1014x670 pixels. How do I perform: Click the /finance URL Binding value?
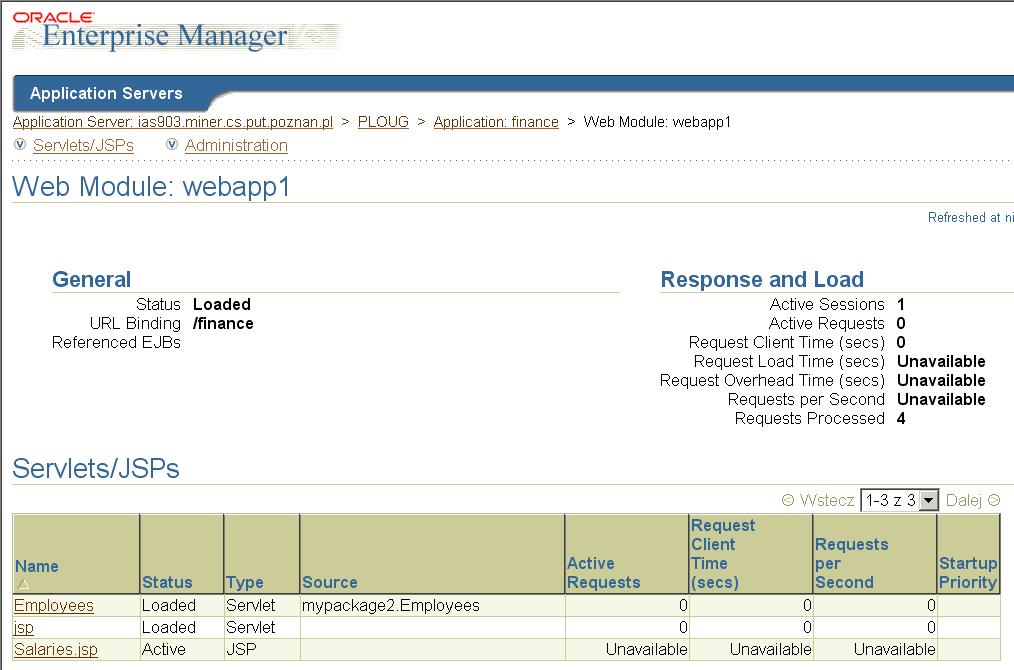[223, 323]
